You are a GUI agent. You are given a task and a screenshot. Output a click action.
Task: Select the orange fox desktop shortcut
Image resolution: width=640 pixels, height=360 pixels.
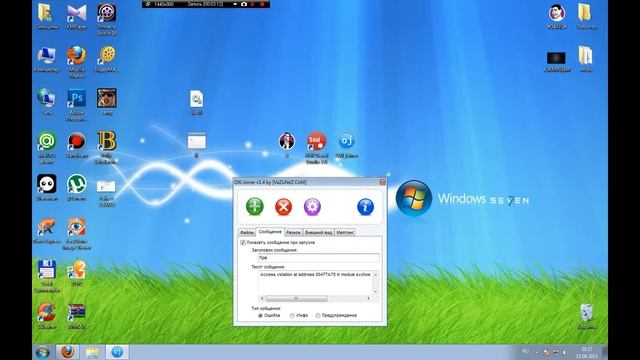tap(47, 231)
